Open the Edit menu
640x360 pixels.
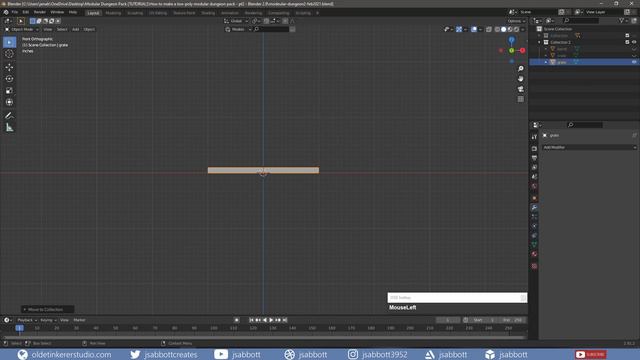tap(26, 12)
